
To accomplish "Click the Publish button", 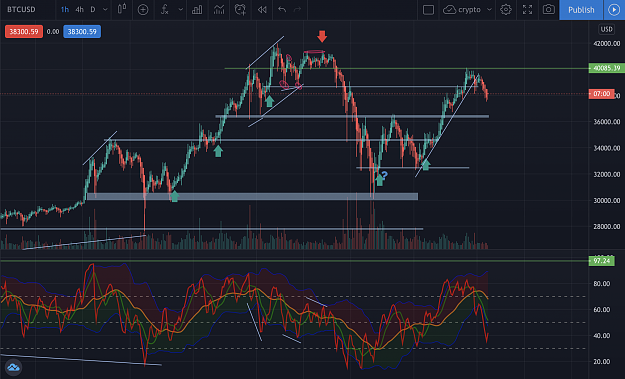I will [581, 10].
